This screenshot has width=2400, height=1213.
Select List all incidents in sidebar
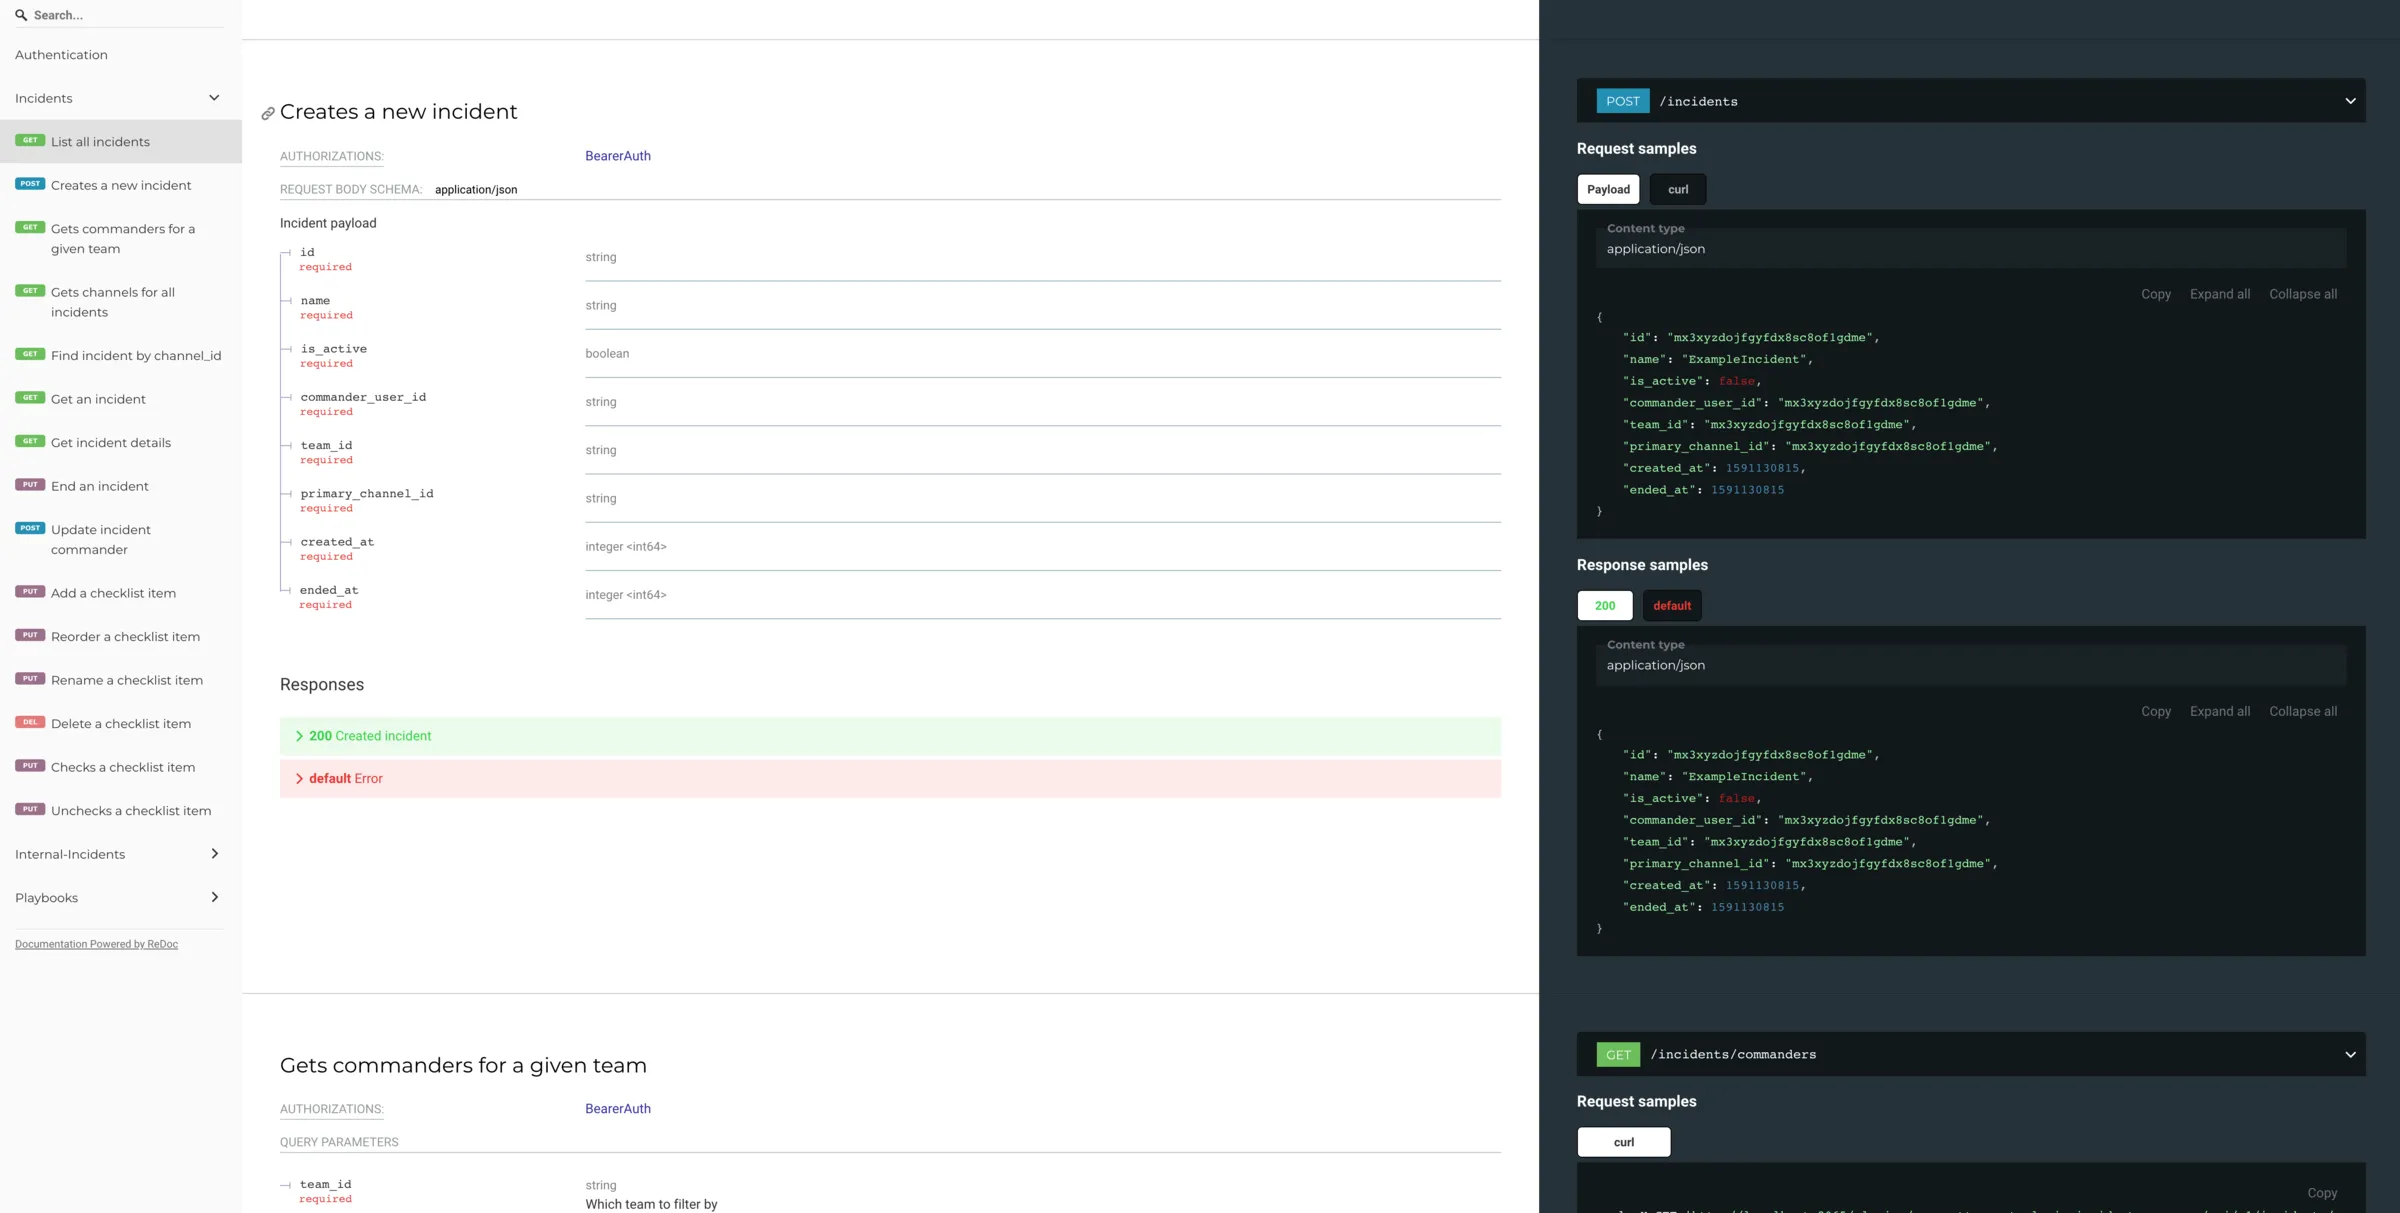[x=120, y=142]
